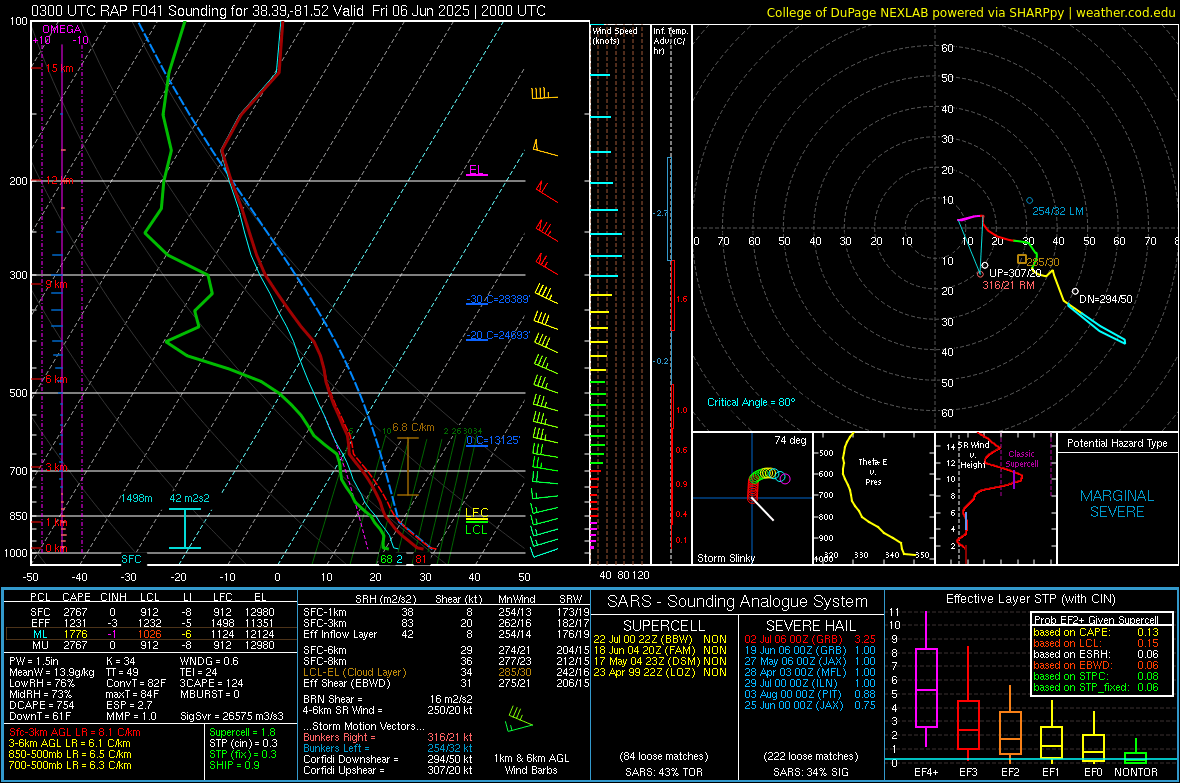
Task: Click the yellow LFC marker label
Action: click(x=476, y=513)
